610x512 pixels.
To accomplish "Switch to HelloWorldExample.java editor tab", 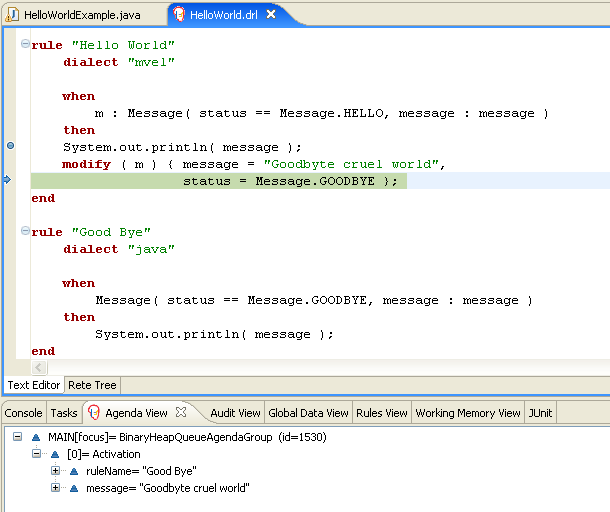I will tap(76, 15).
